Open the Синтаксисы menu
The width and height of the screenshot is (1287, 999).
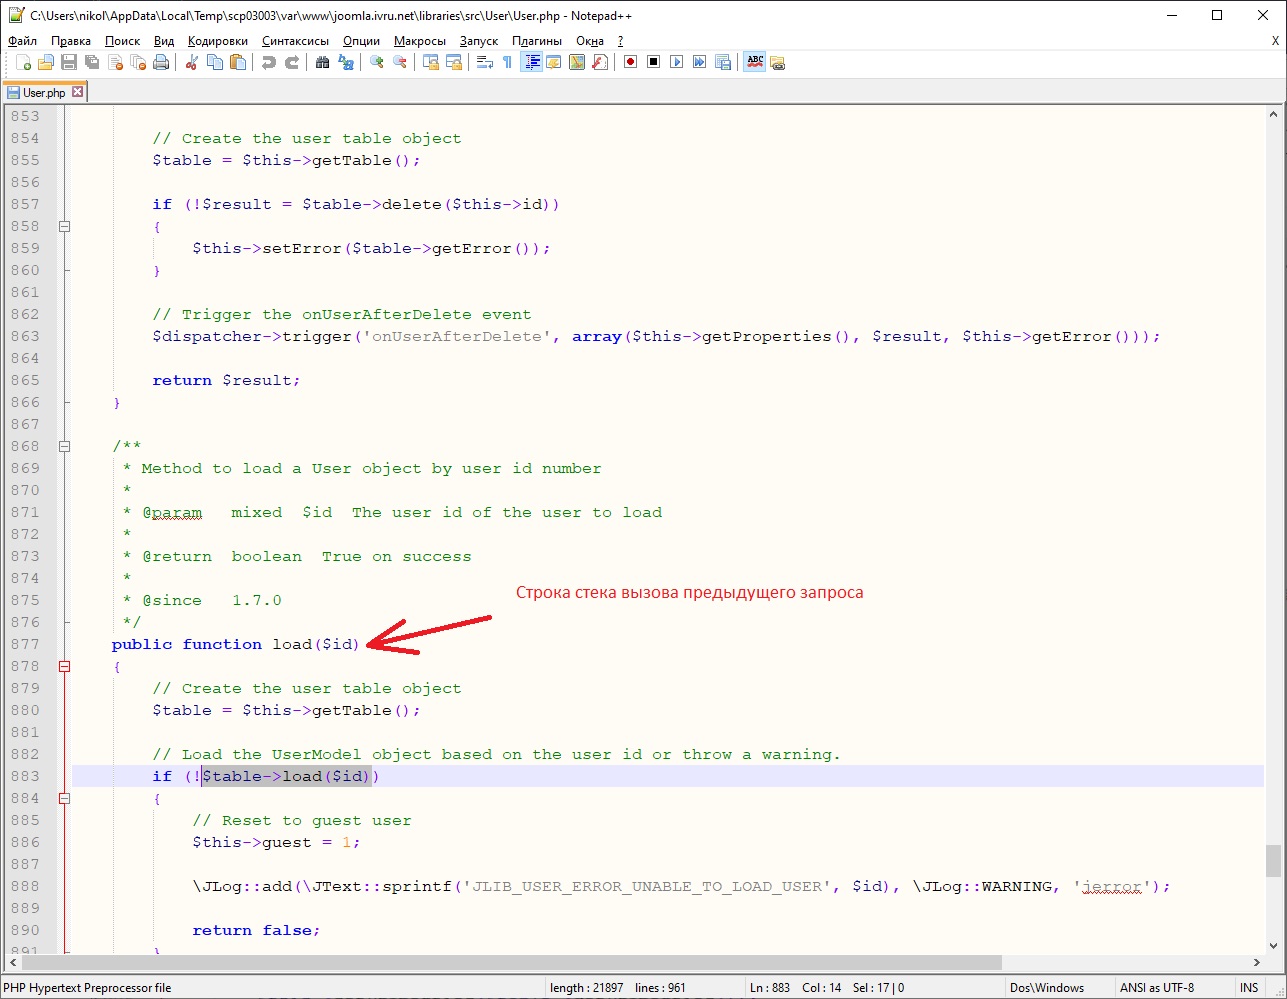(296, 41)
